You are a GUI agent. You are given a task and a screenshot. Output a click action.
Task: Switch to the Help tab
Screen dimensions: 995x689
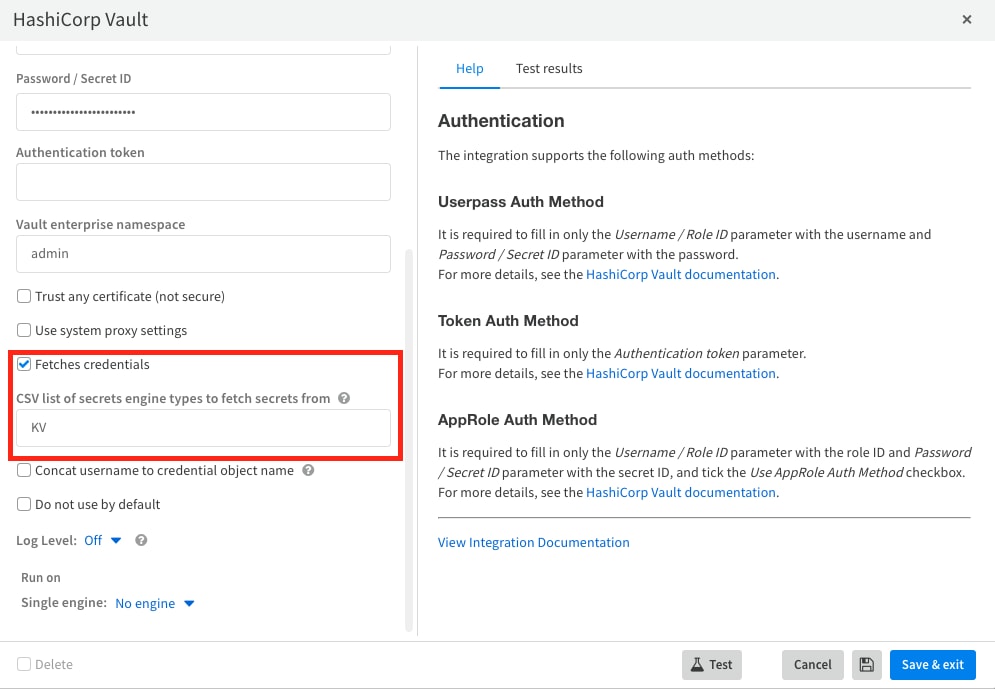(470, 69)
